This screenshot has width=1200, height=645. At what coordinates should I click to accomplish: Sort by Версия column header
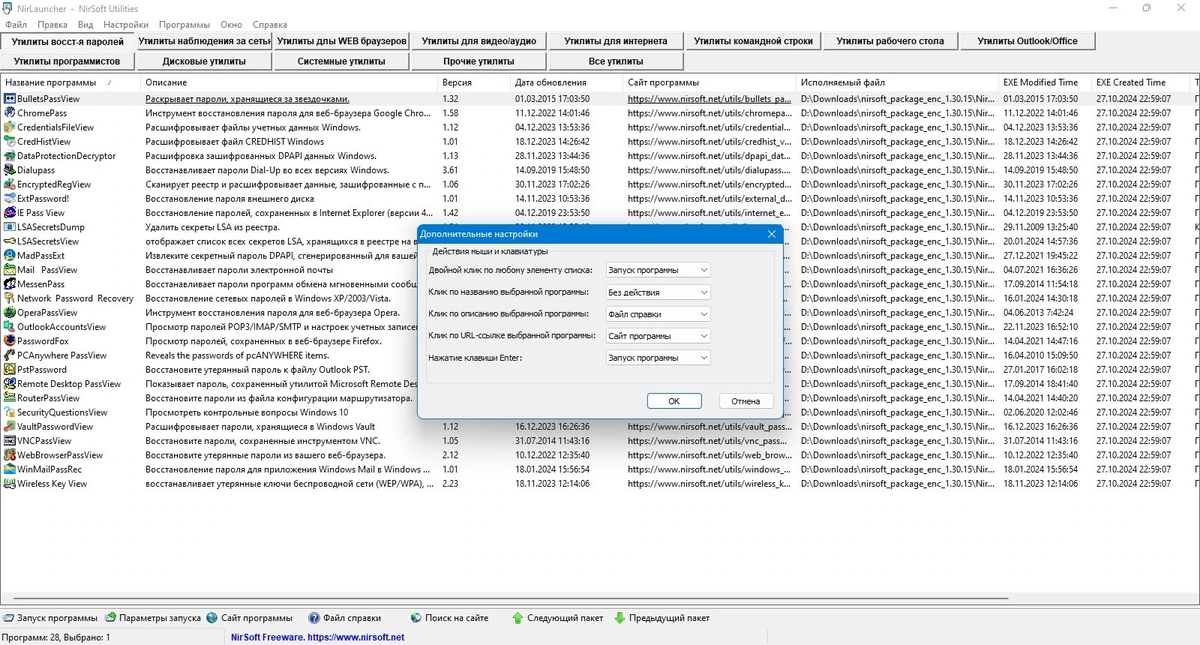(x=474, y=82)
